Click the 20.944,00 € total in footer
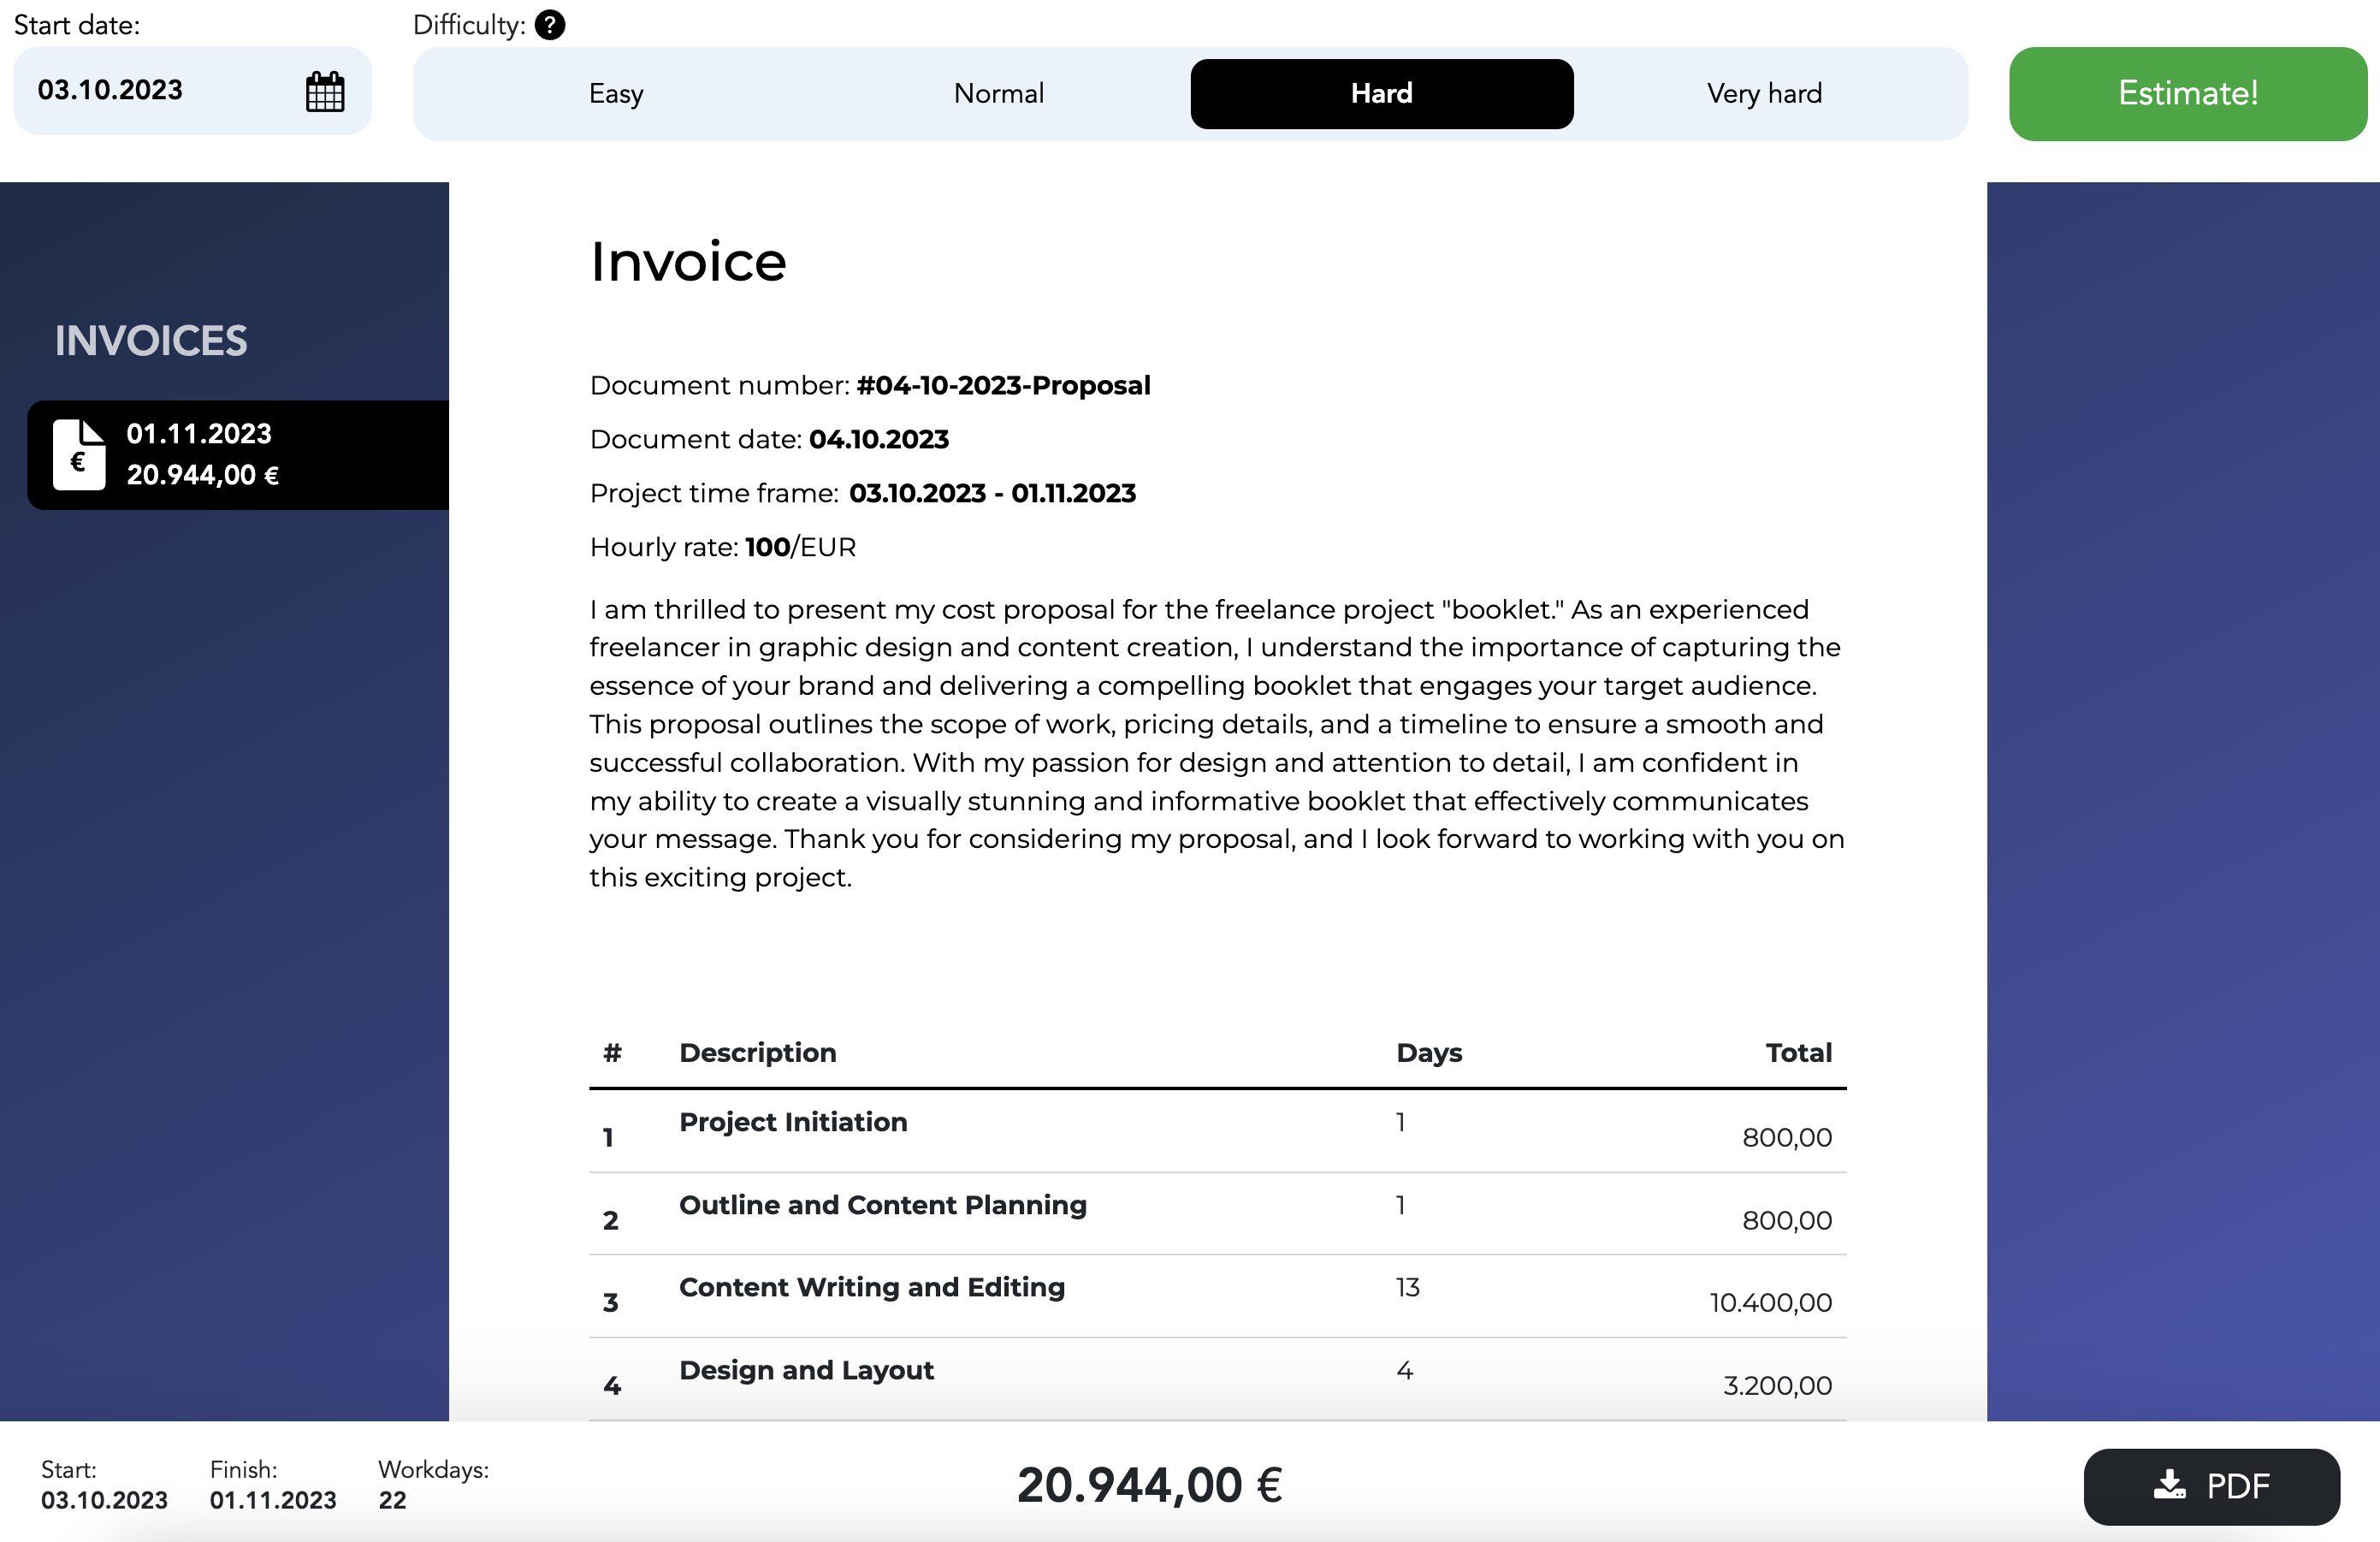 (1149, 1485)
